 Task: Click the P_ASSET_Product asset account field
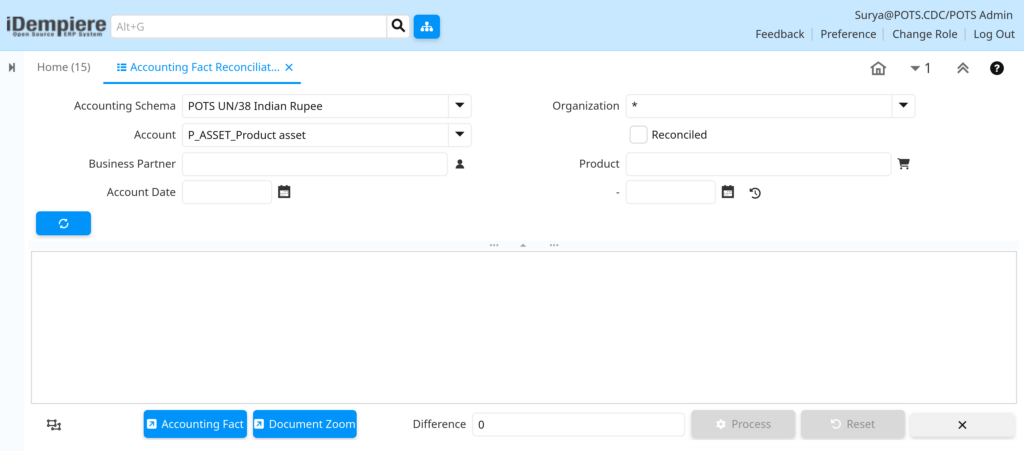(315, 135)
